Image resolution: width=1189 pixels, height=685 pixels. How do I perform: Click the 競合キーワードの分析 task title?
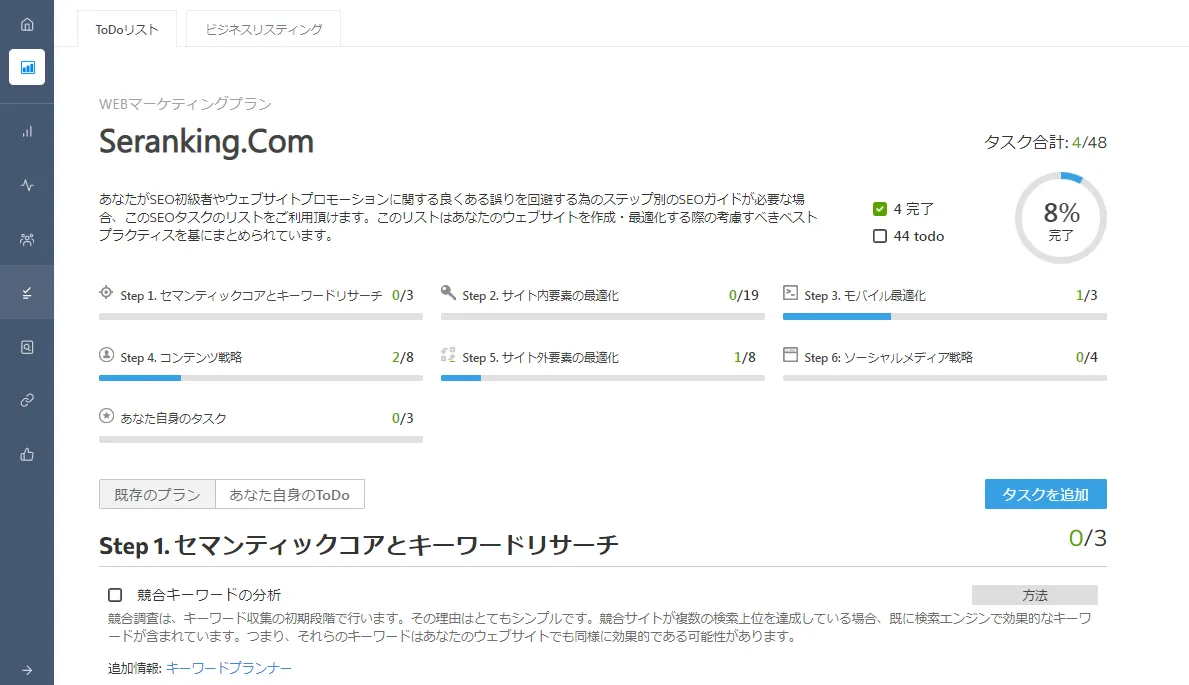[209, 595]
